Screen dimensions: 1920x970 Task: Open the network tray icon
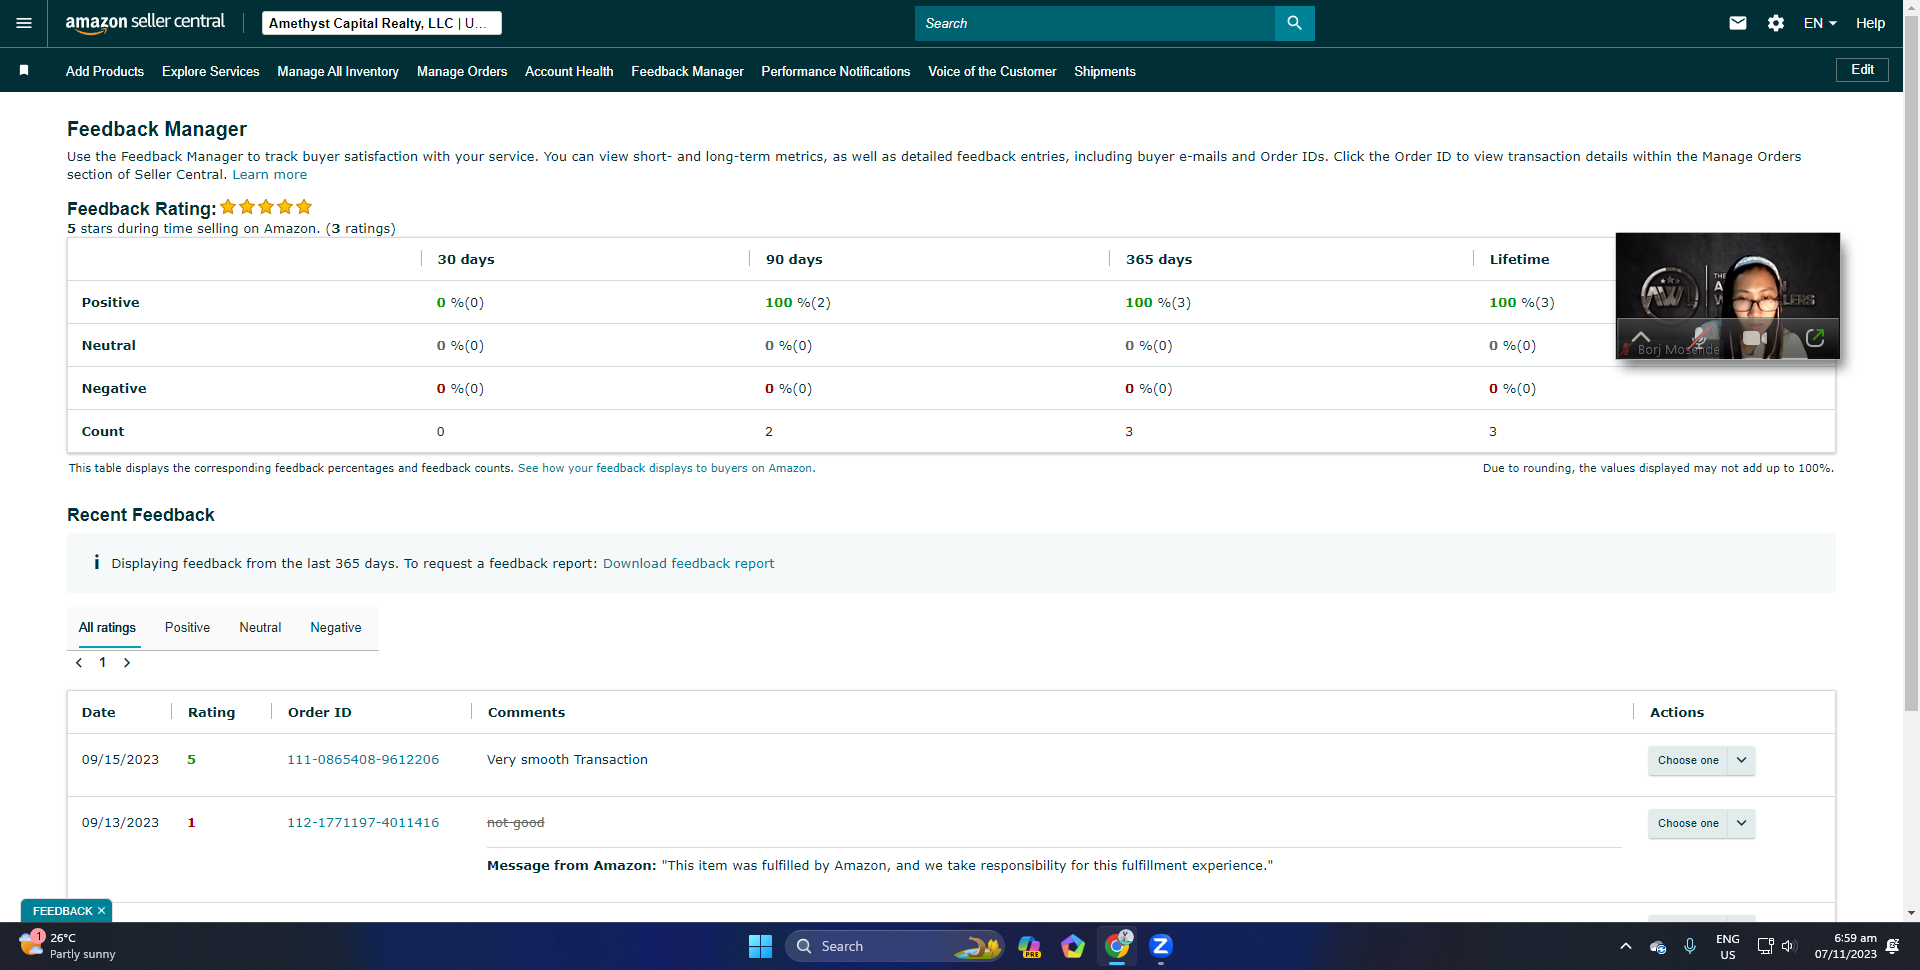click(1765, 946)
